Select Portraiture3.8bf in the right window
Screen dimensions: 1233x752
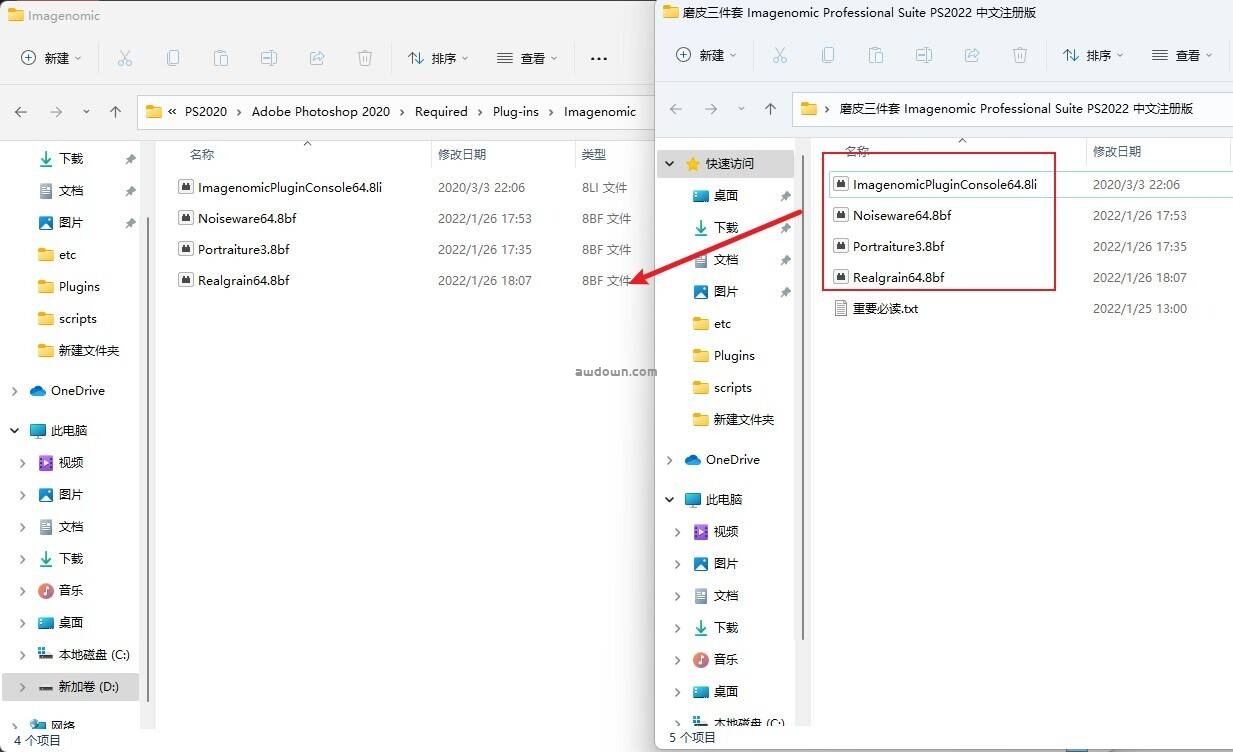click(x=898, y=246)
